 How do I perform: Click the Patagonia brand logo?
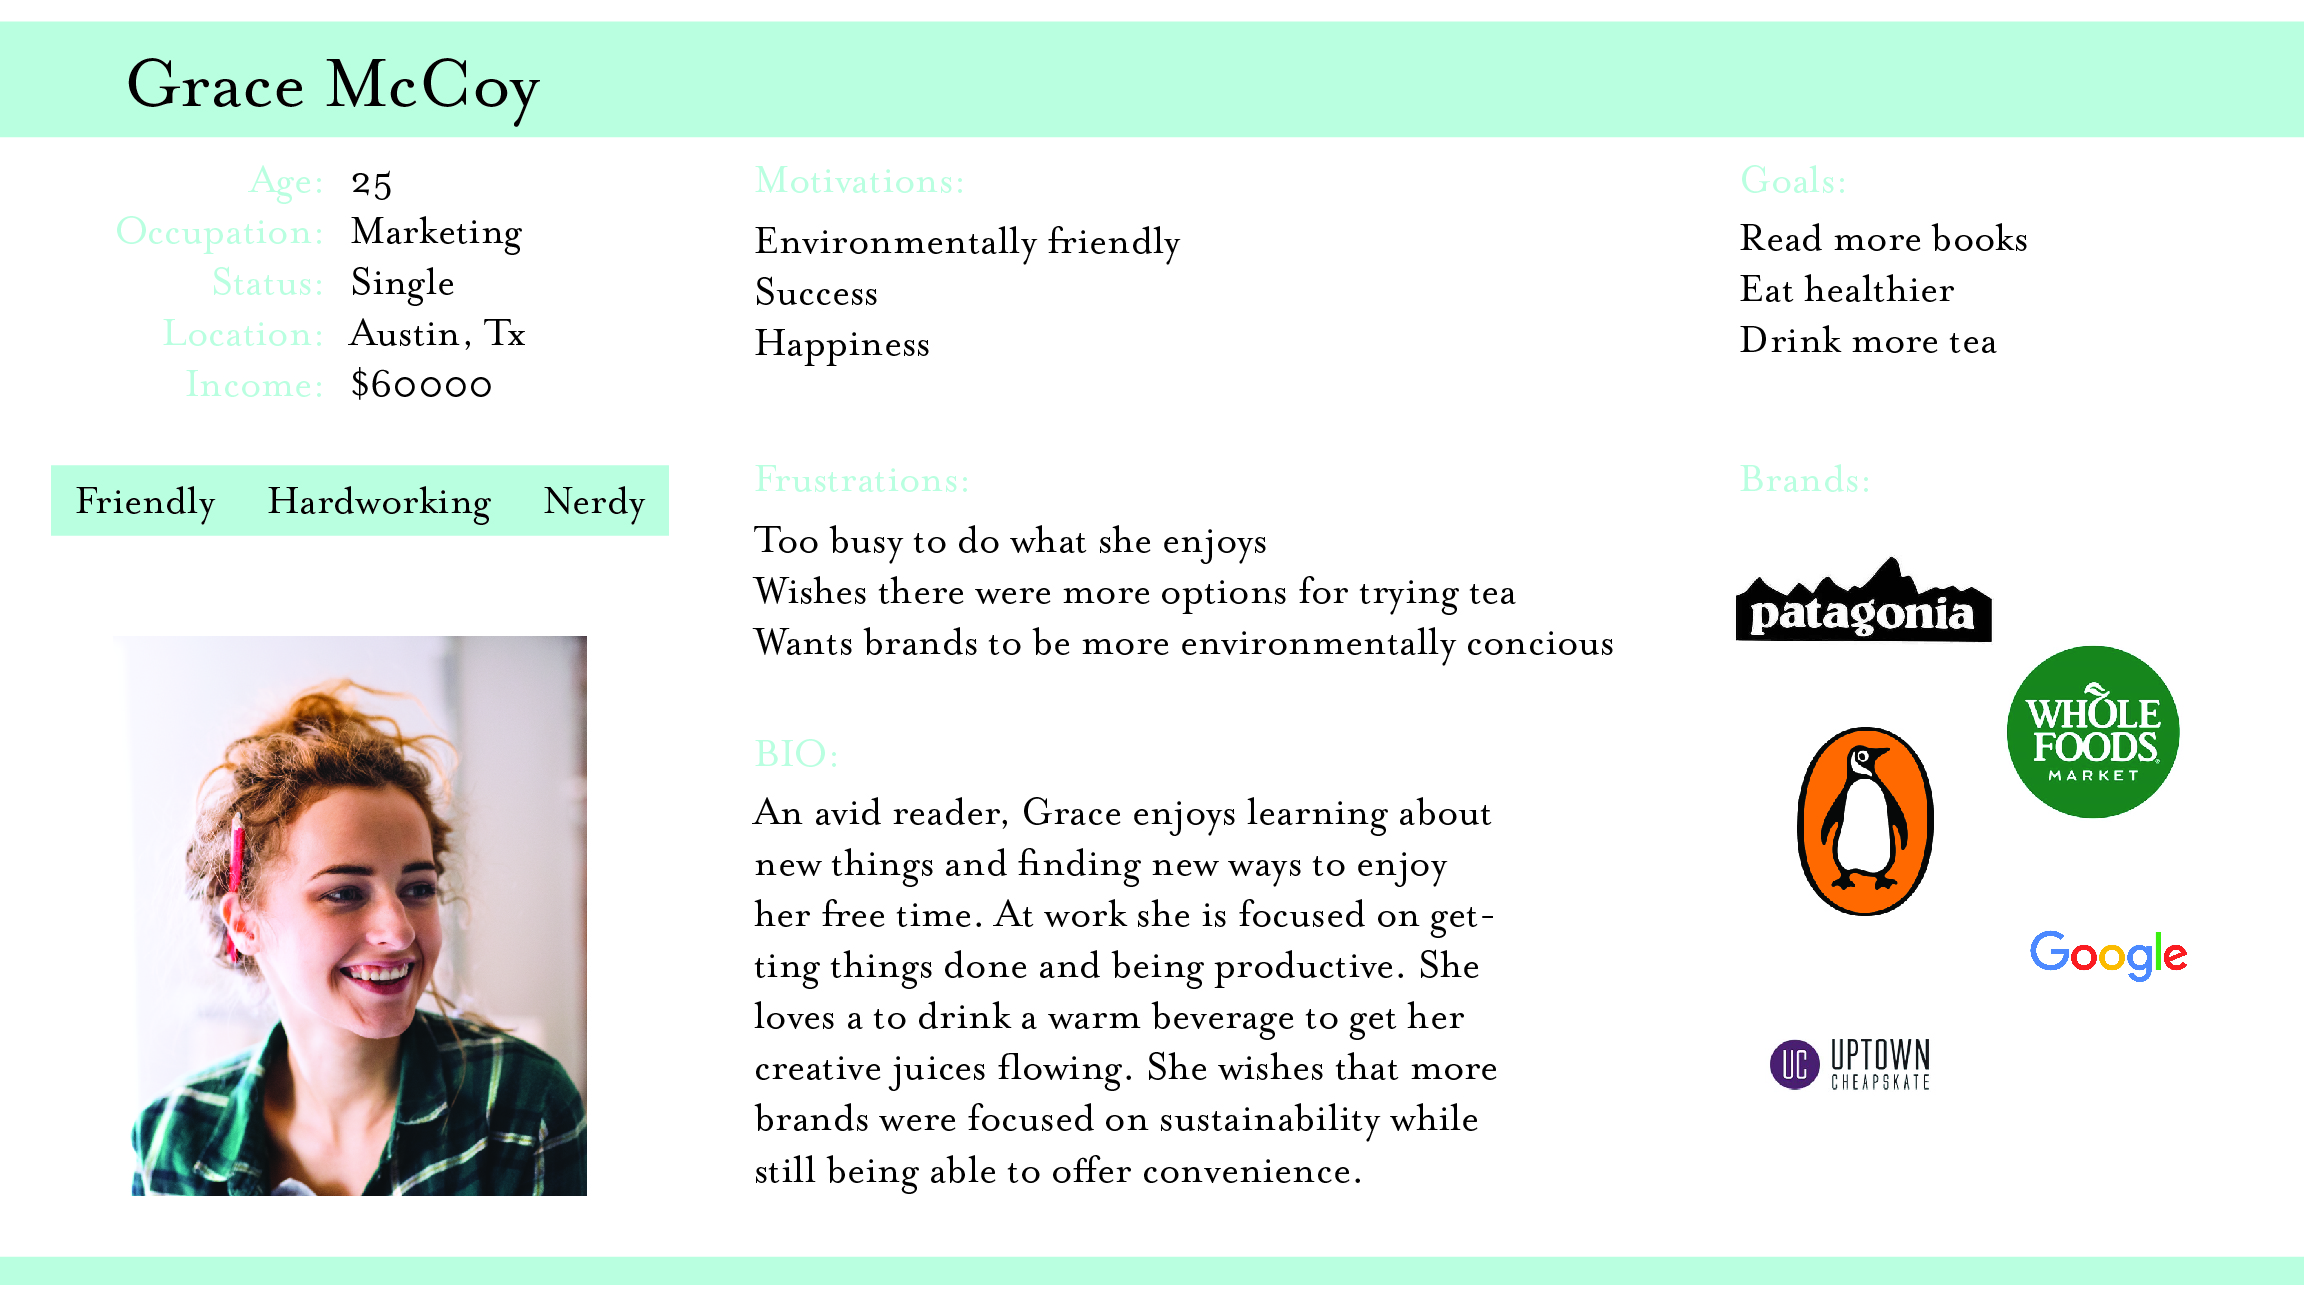pyautogui.click(x=1863, y=600)
